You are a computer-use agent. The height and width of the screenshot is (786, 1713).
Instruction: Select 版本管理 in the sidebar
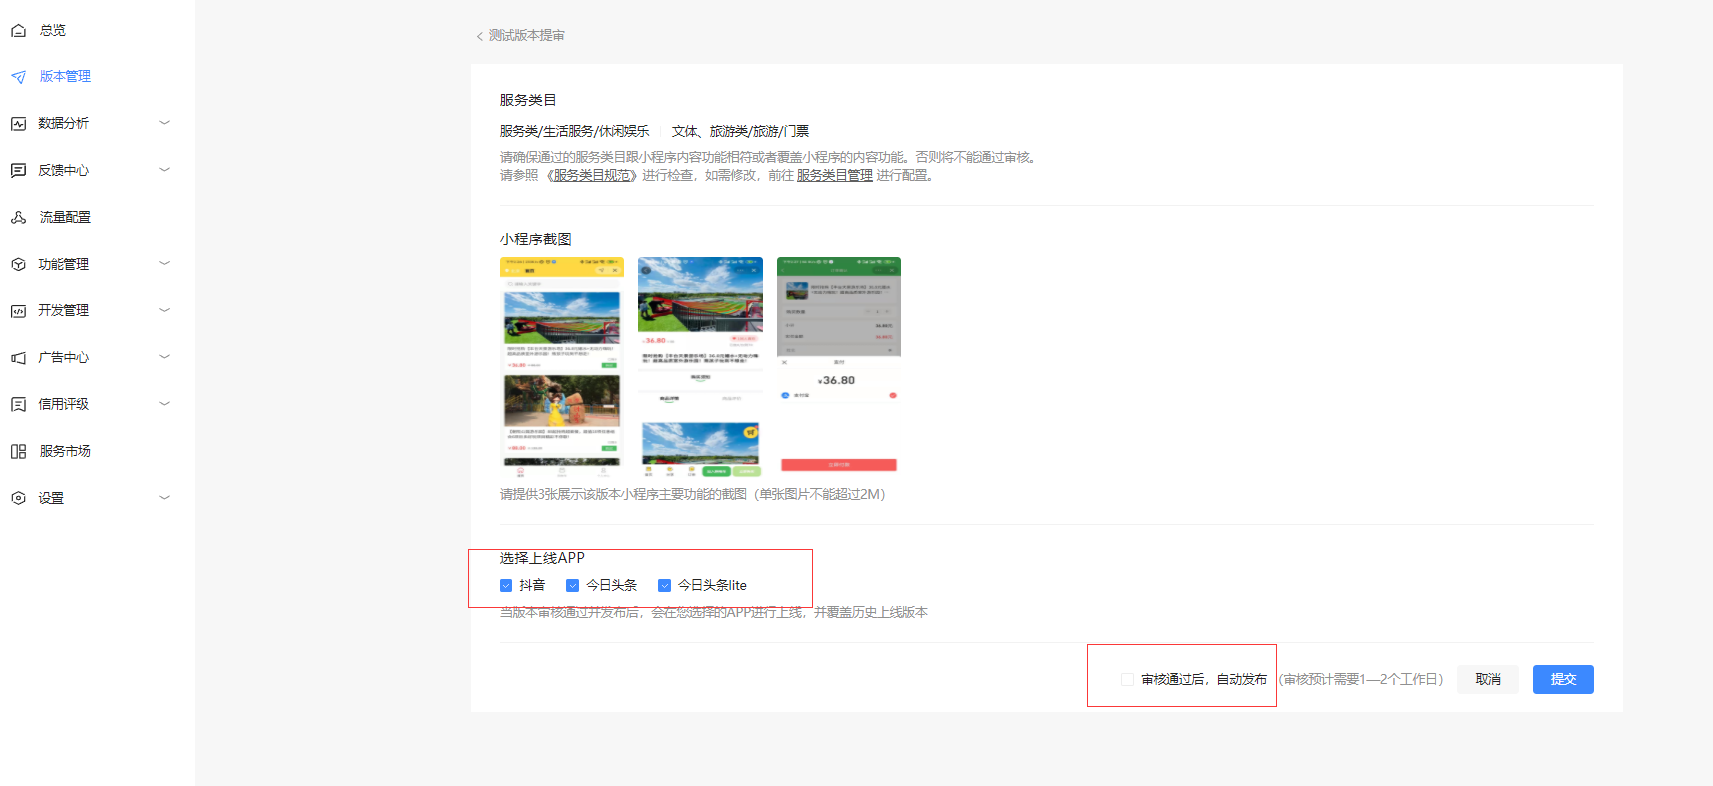tap(65, 77)
